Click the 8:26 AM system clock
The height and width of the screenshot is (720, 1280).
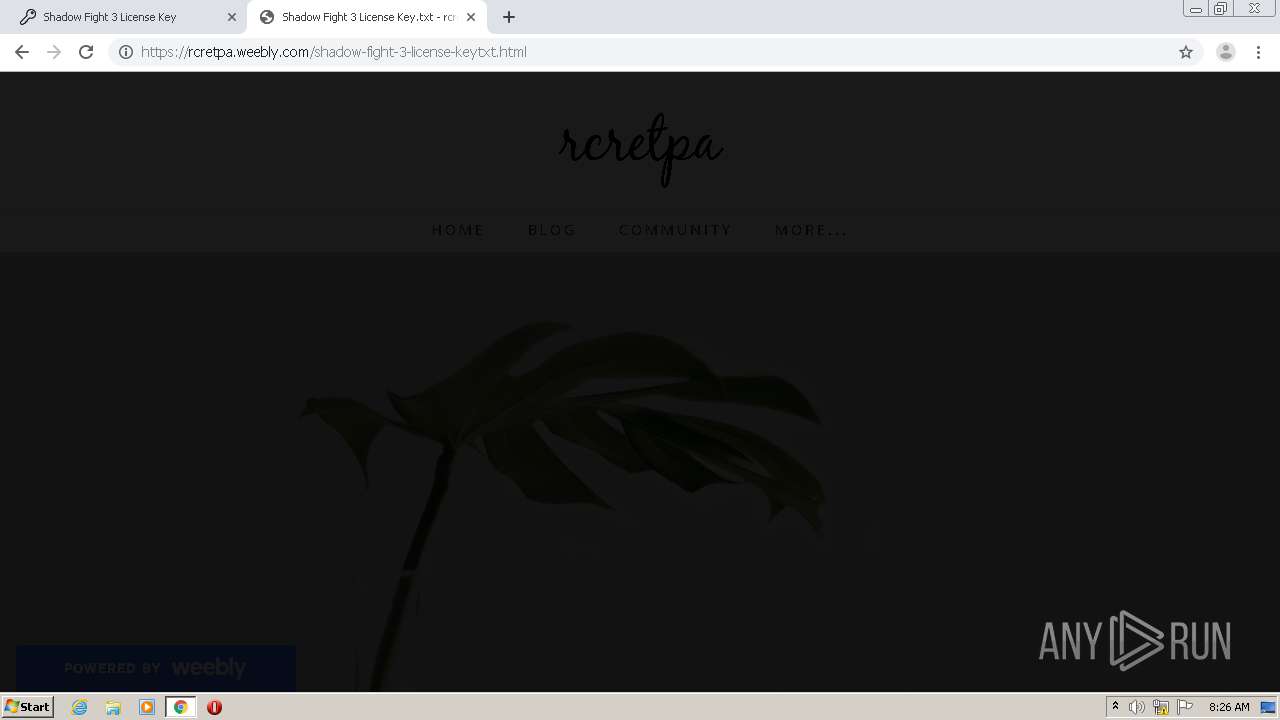[1229, 707]
